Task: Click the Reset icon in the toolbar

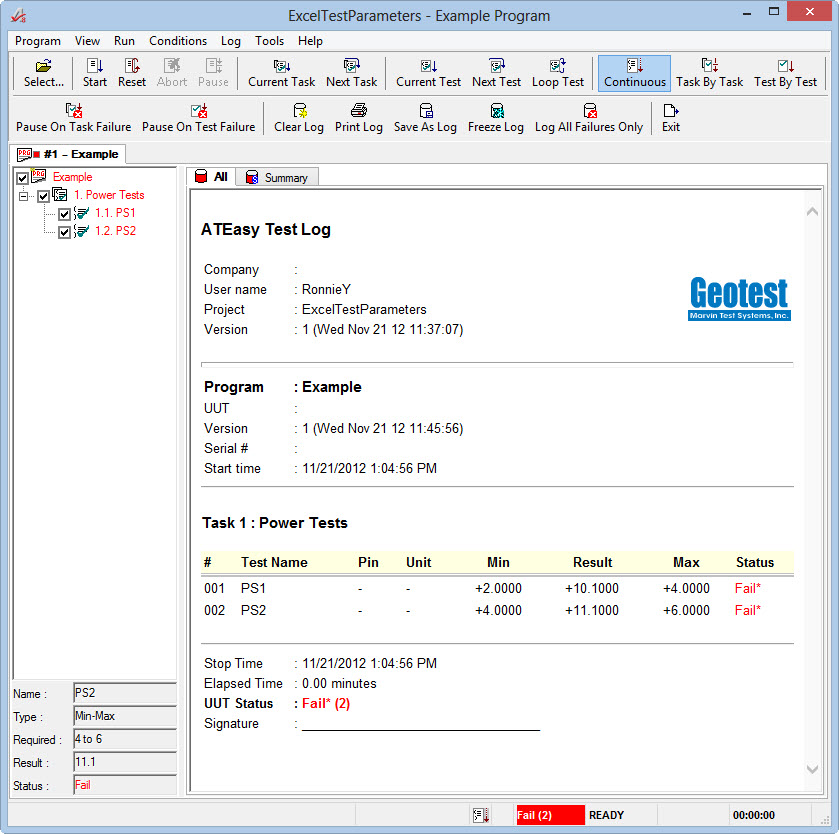Action: pyautogui.click(x=131, y=72)
